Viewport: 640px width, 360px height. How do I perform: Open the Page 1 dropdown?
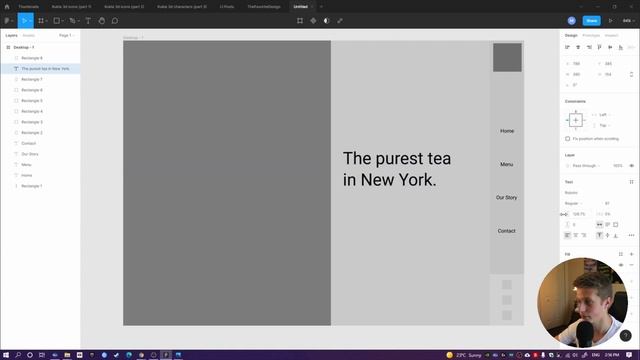point(67,36)
